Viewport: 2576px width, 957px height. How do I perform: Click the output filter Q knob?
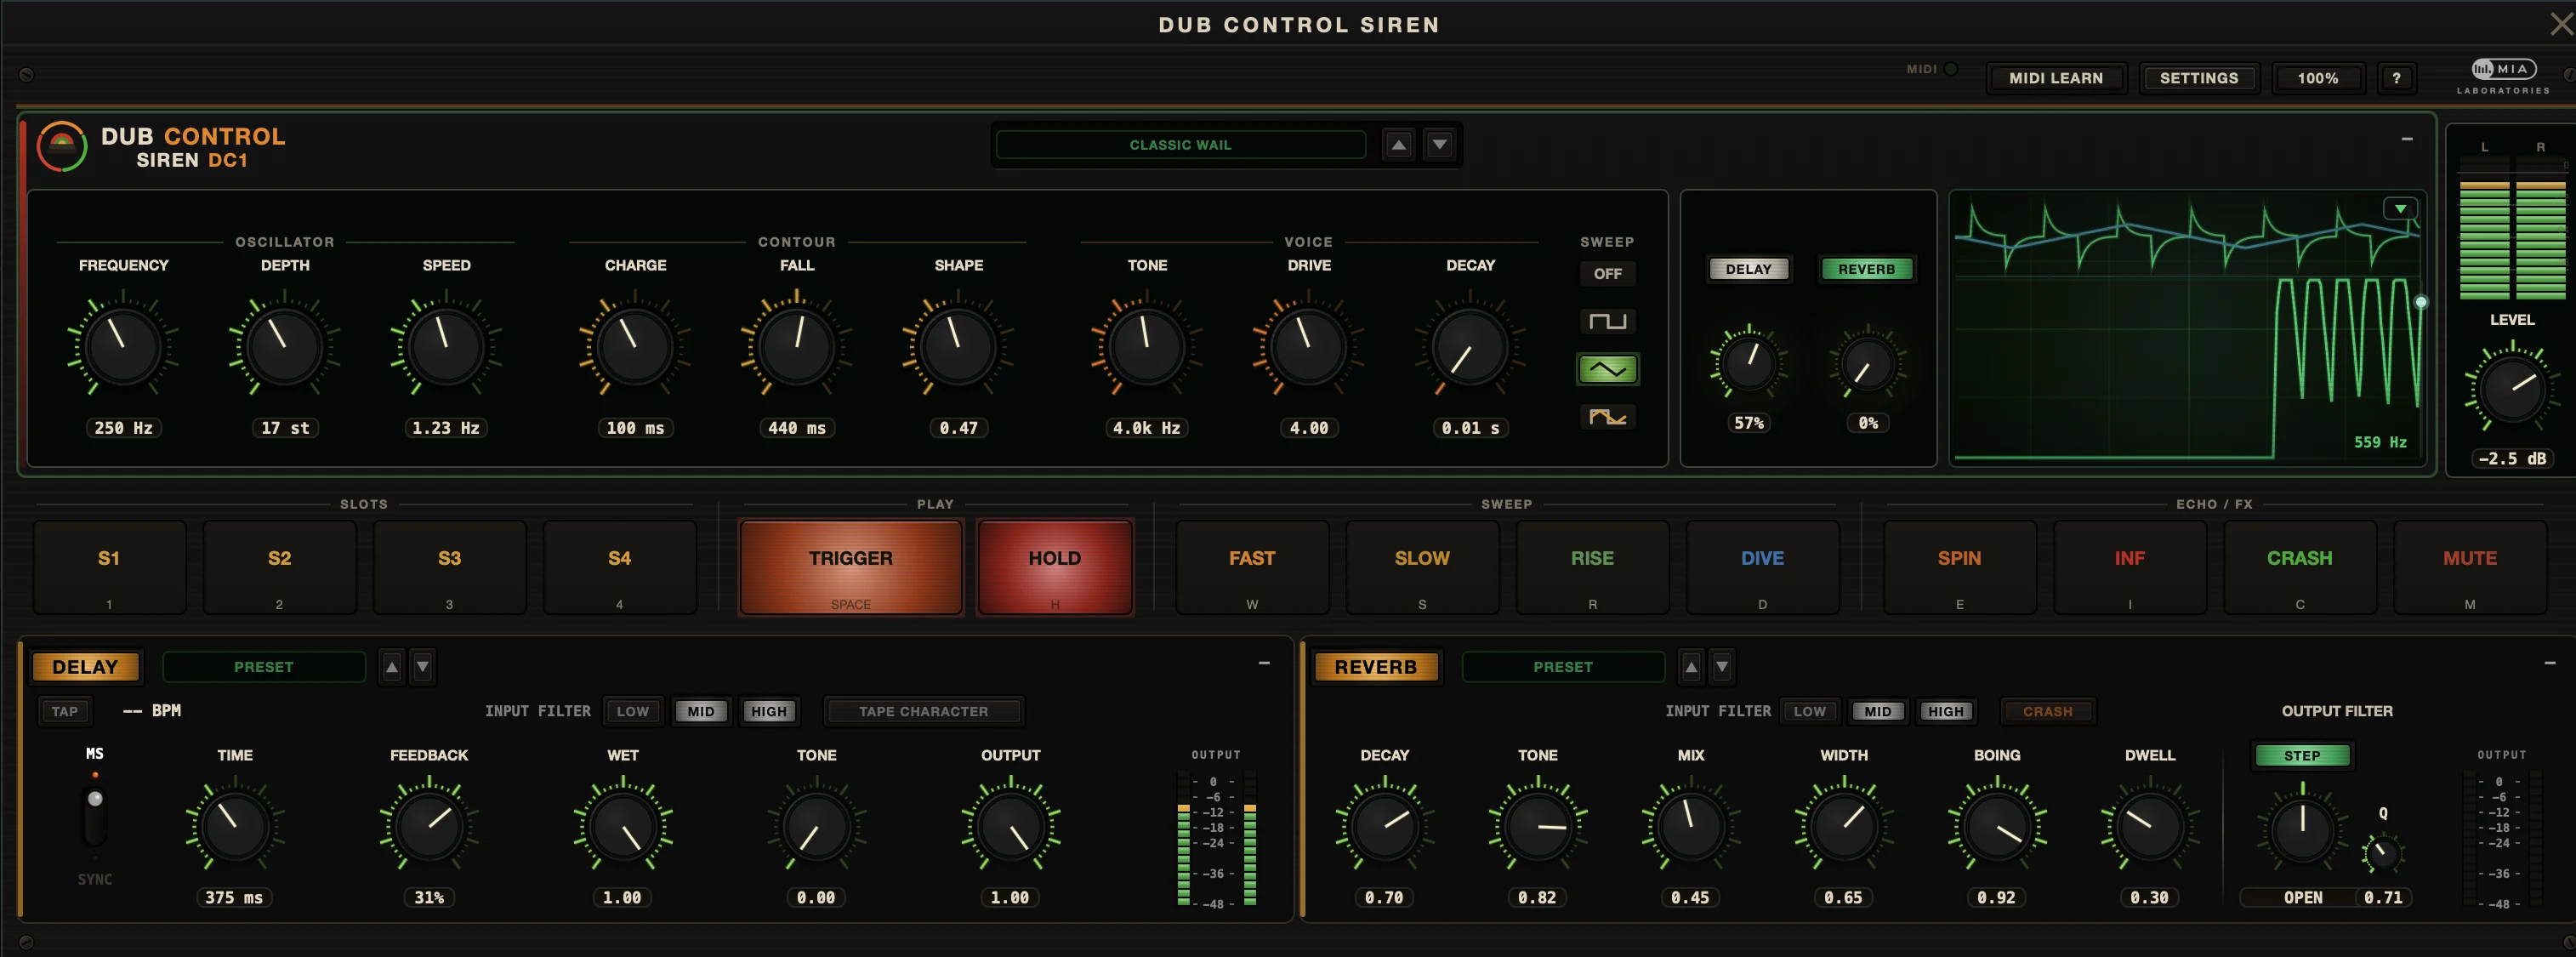coord(2381,853)
